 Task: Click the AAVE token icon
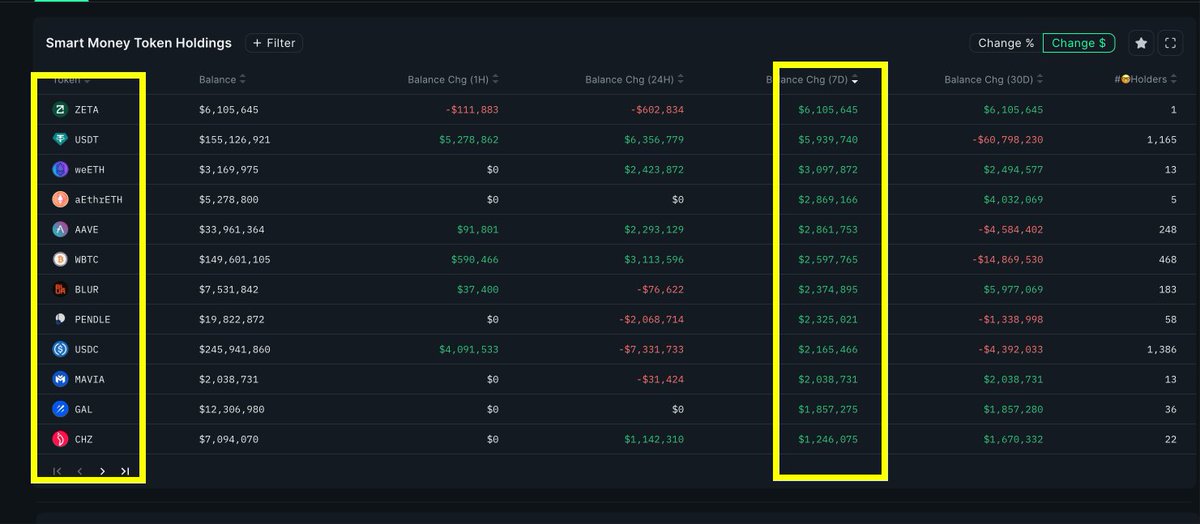click(59, 230)
